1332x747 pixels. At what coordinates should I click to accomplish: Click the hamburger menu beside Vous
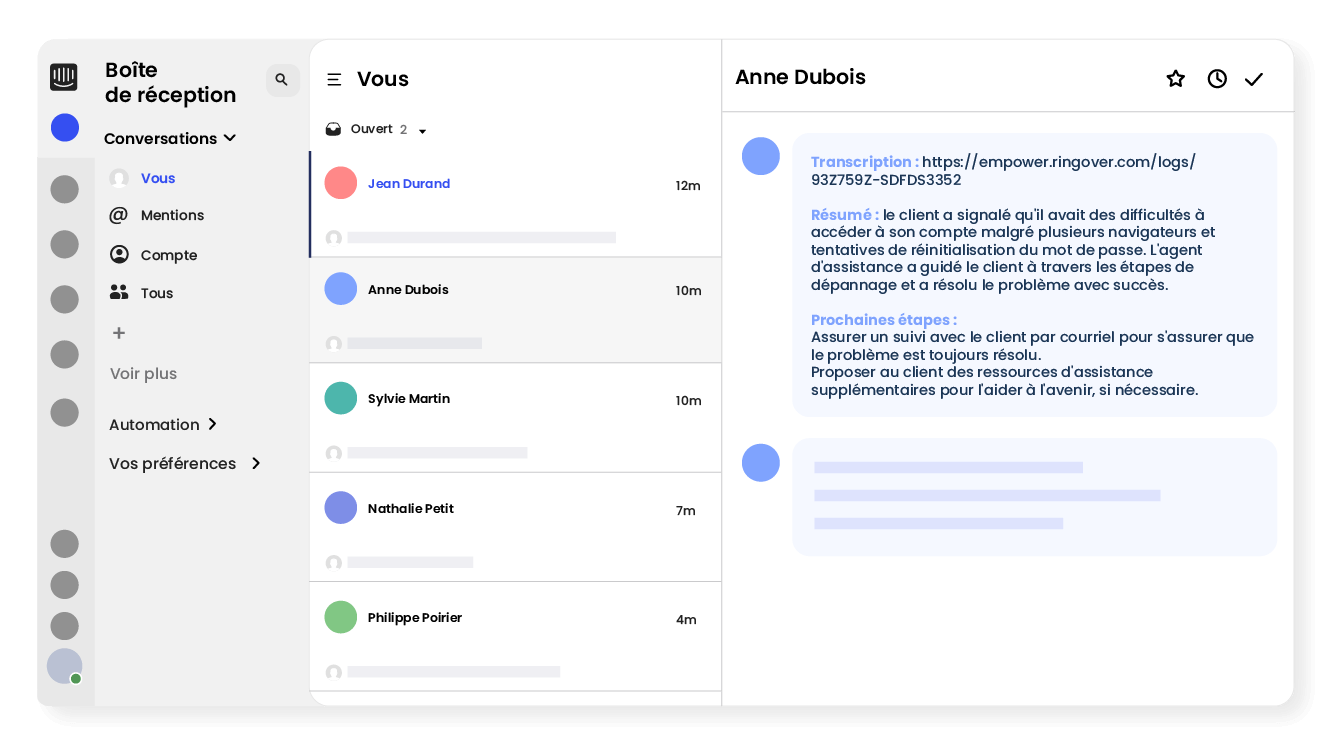pyautogui.click(x=334, y=80)
